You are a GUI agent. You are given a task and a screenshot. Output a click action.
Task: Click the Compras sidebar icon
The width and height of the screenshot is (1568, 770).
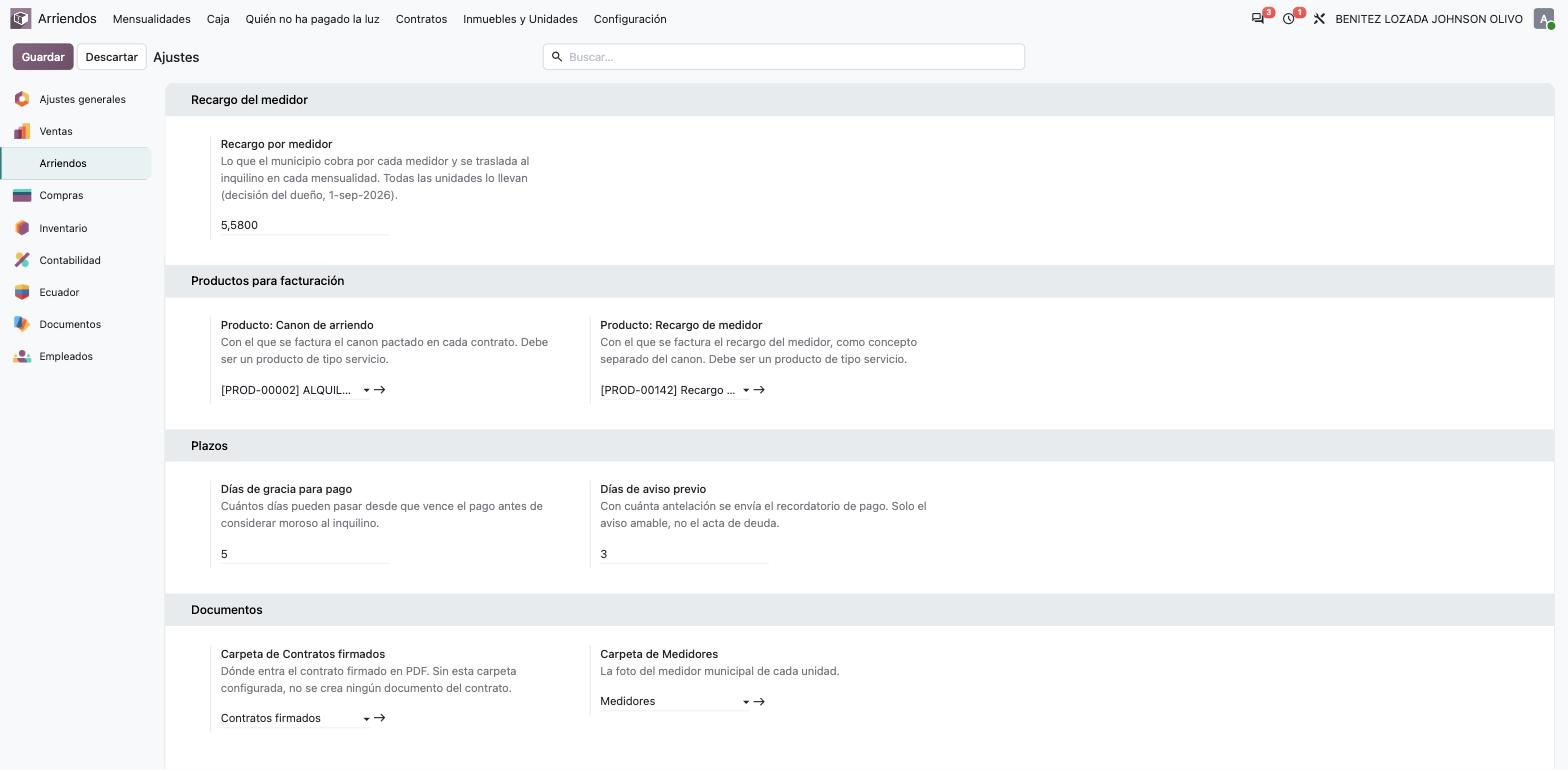(x=22, y=195)
